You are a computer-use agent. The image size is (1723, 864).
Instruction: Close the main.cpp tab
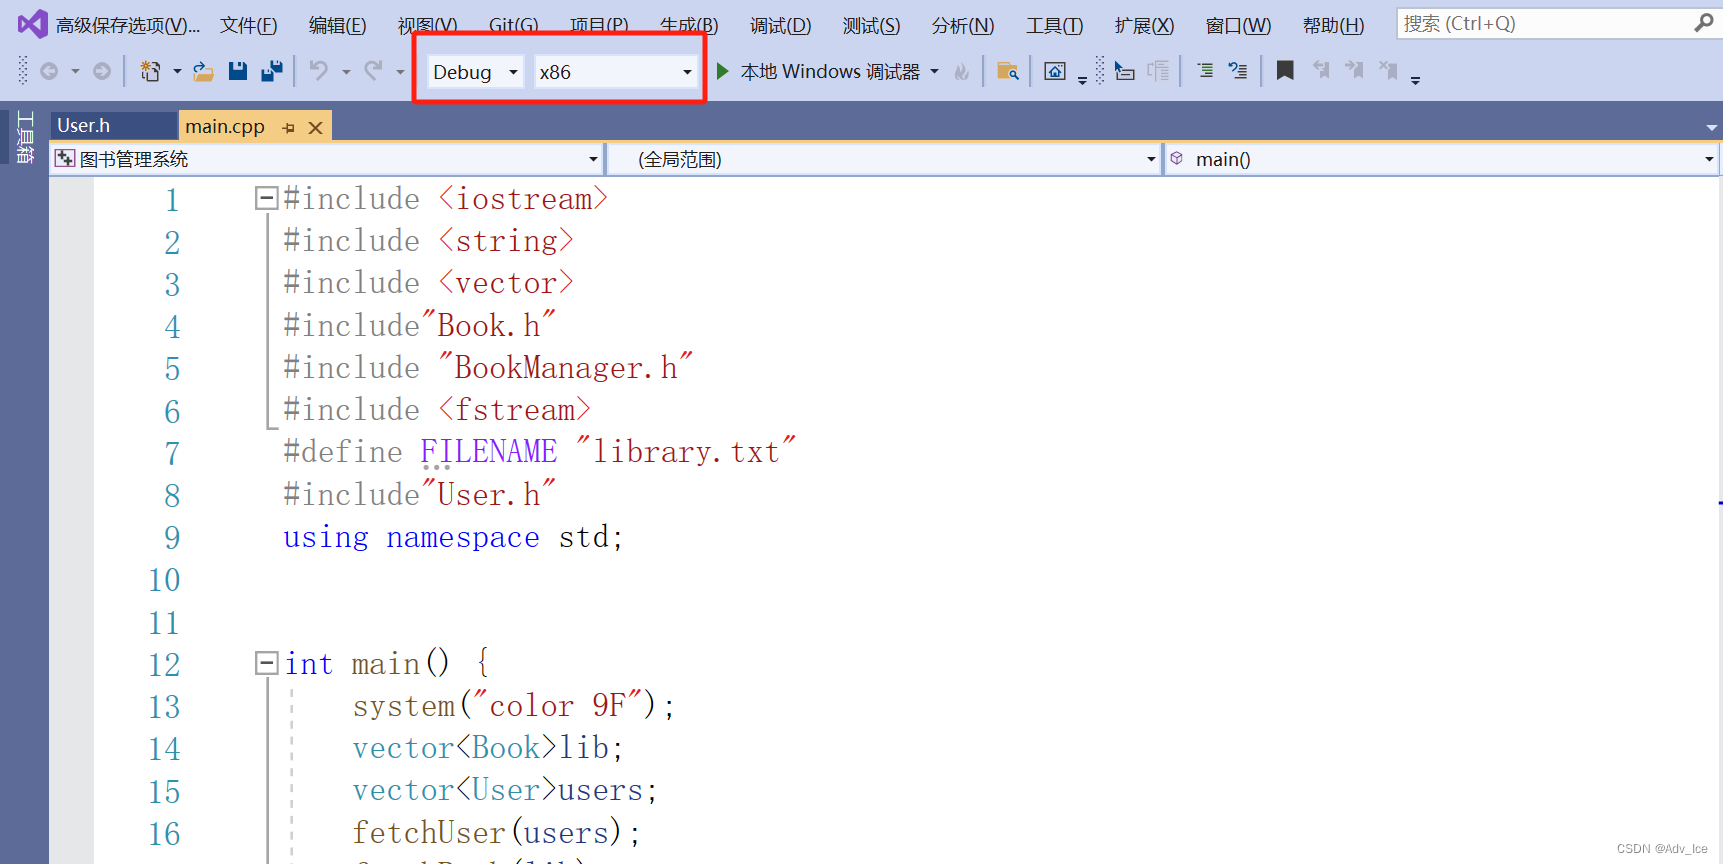click(x=315, y=127)
